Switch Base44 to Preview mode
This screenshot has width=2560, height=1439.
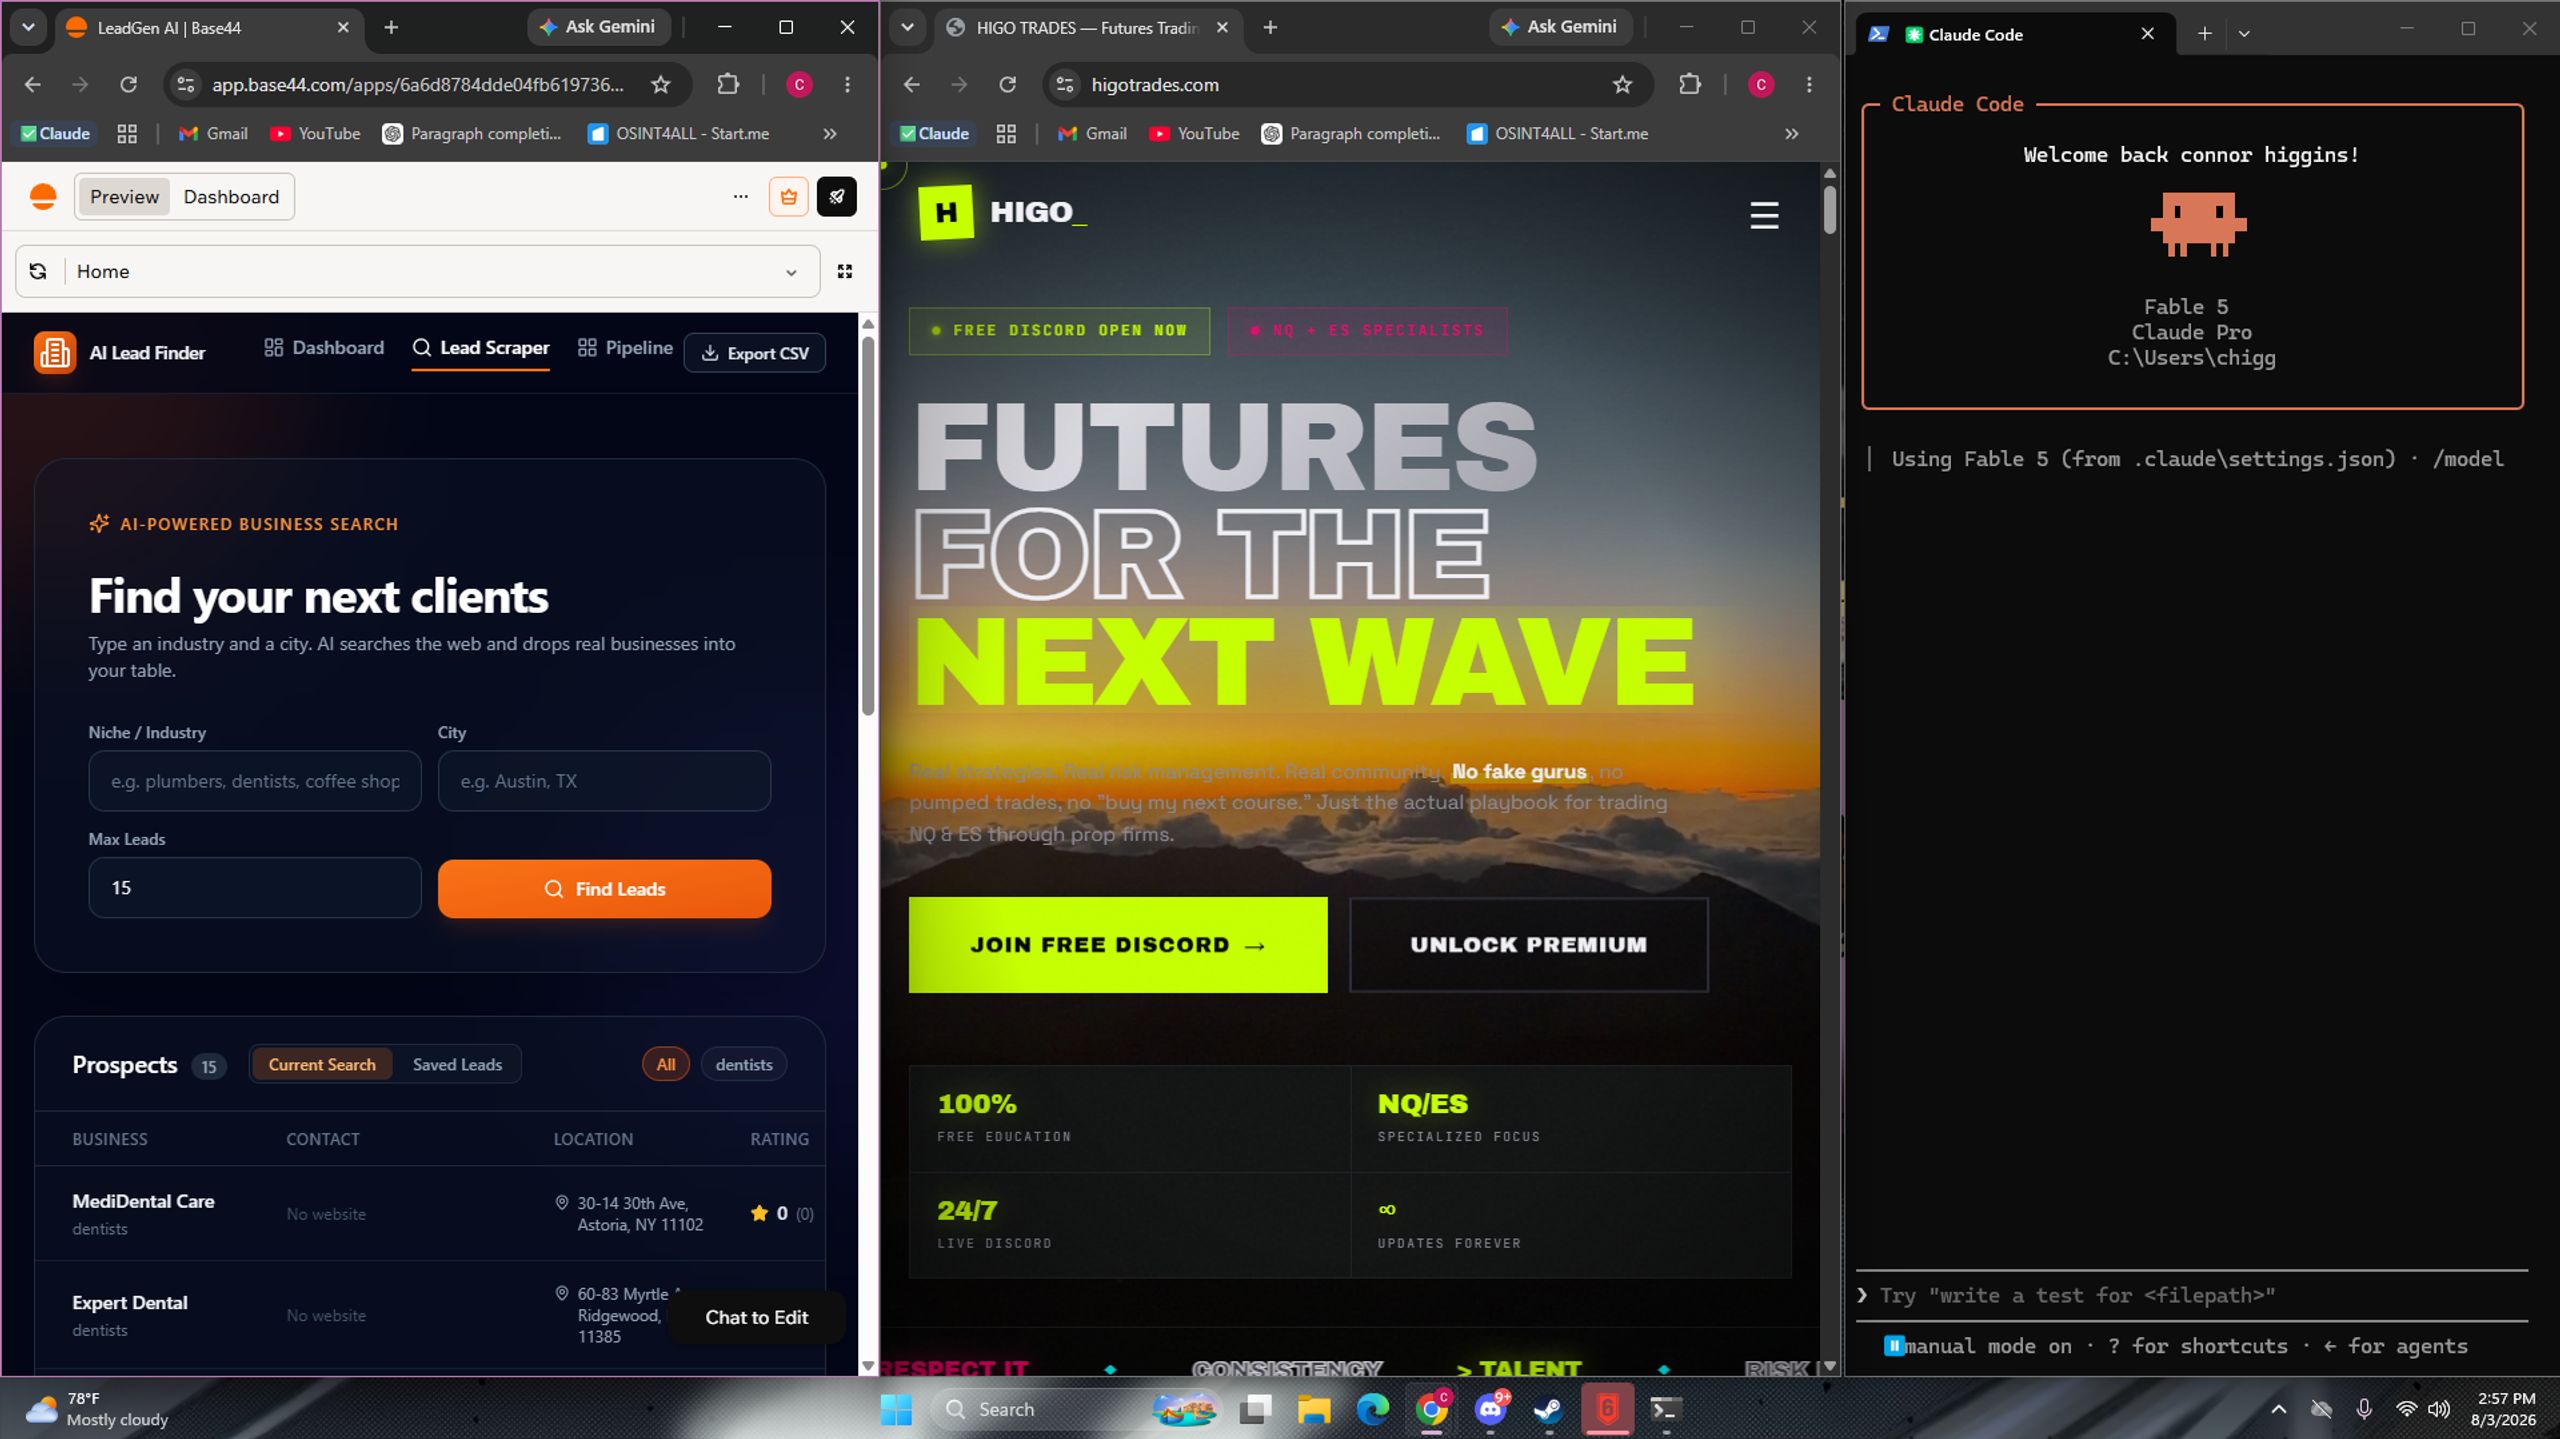(x=124, y=197)
